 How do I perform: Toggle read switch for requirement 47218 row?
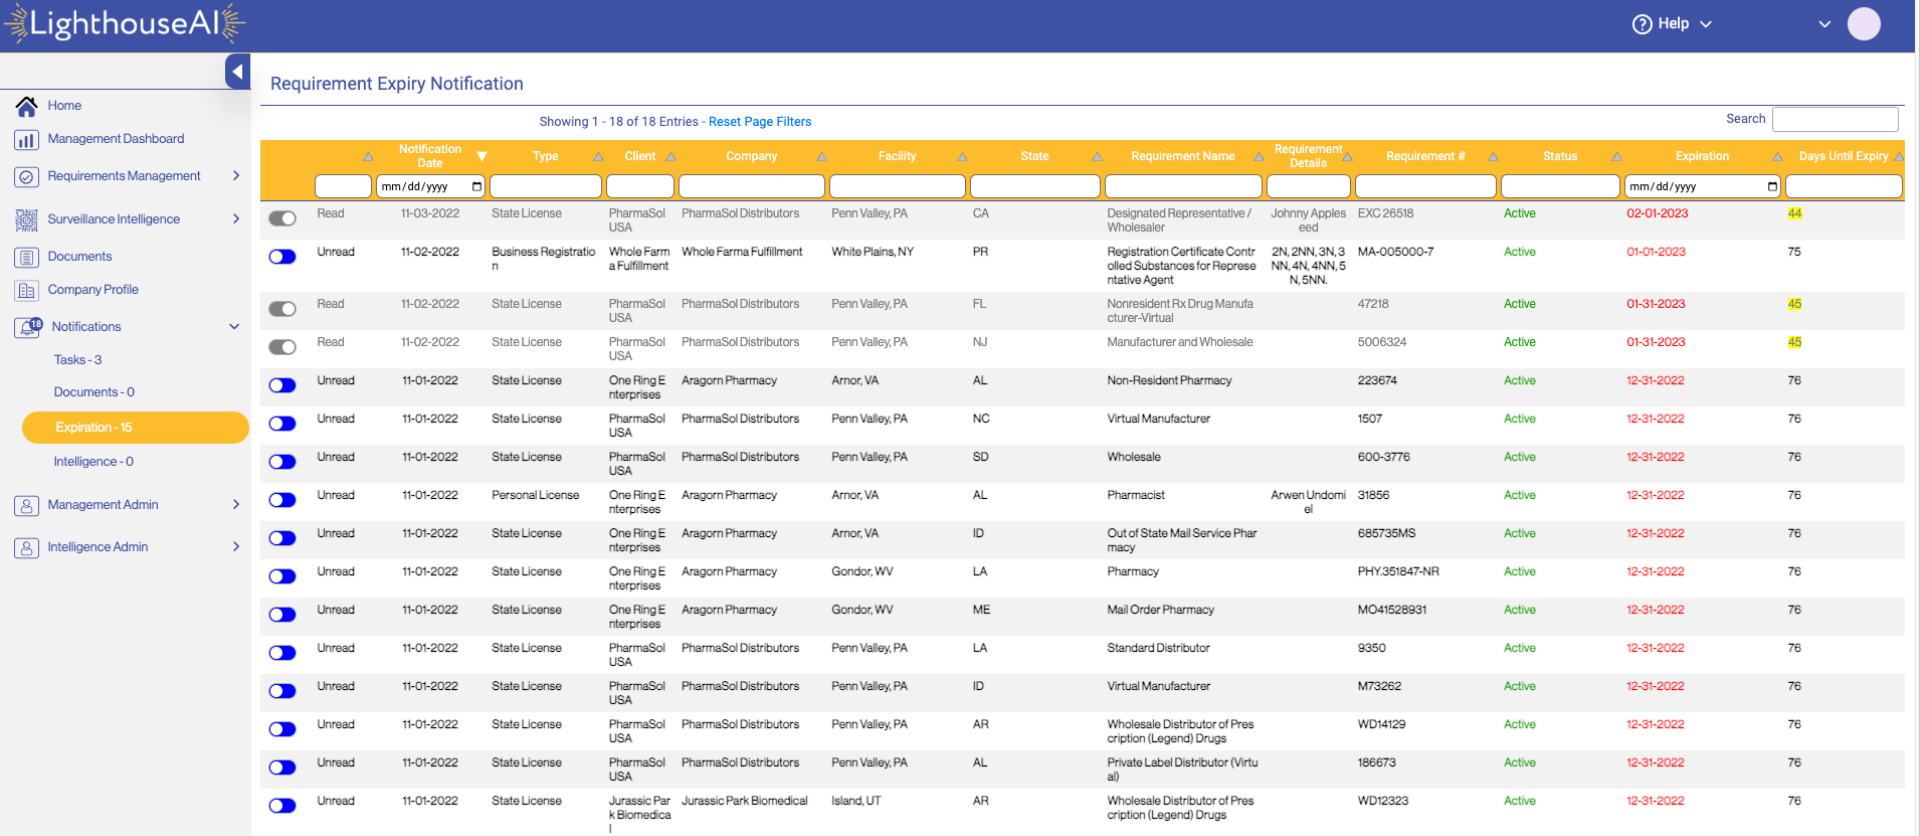point(283,309)
